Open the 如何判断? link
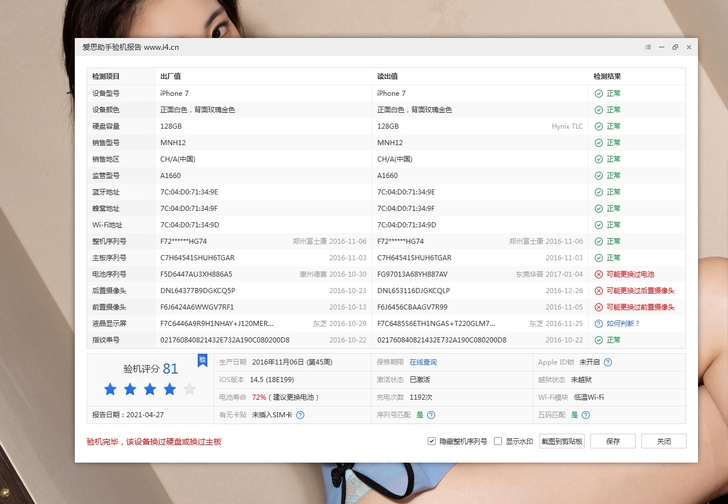728x504 pixels. (x=623, y=323)
